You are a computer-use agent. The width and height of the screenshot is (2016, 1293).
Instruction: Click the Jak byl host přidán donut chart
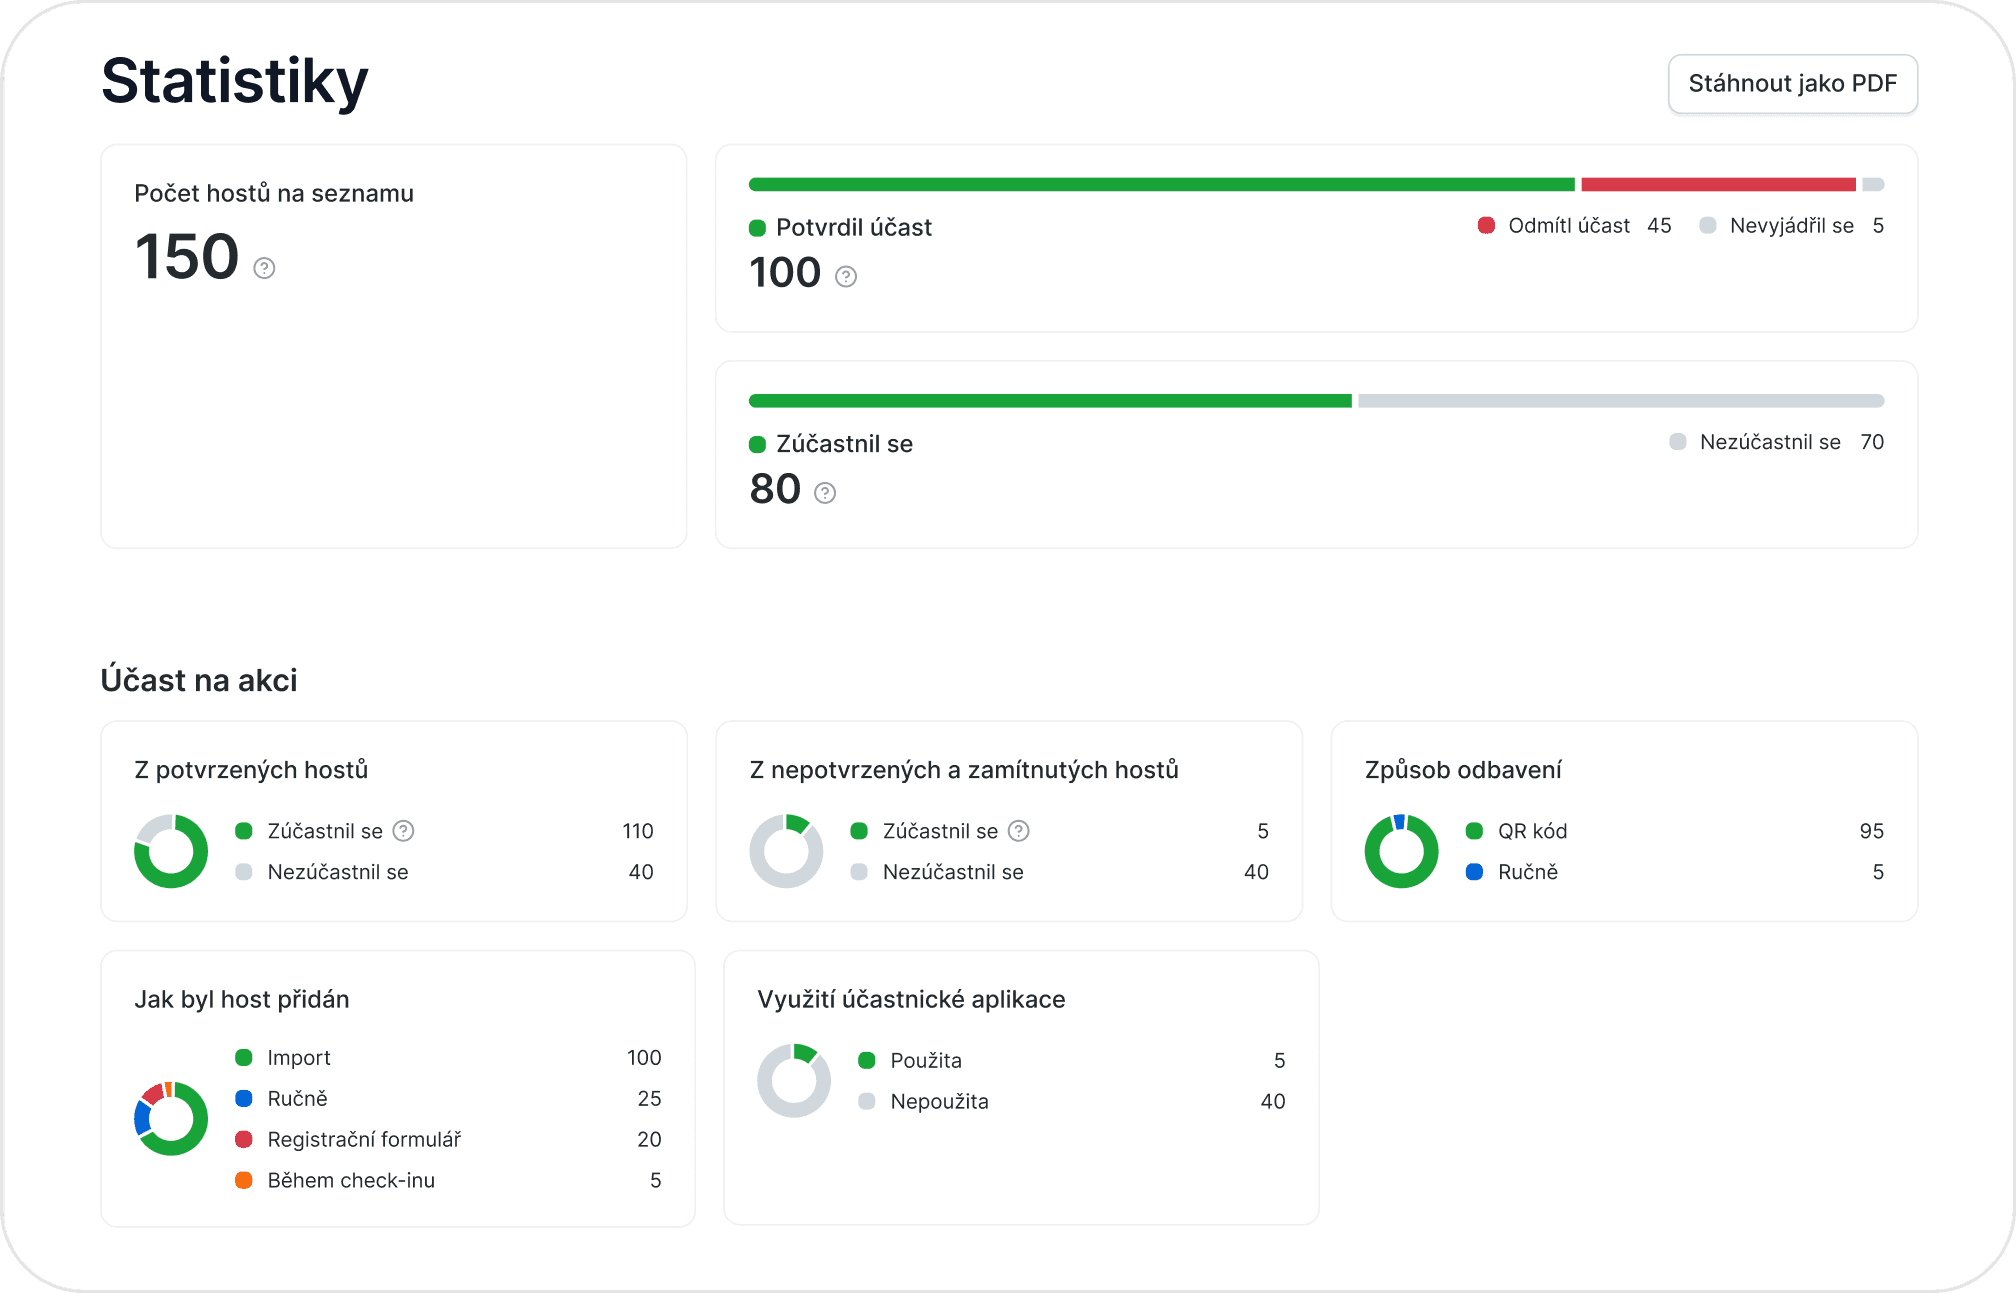(171, 1118)
